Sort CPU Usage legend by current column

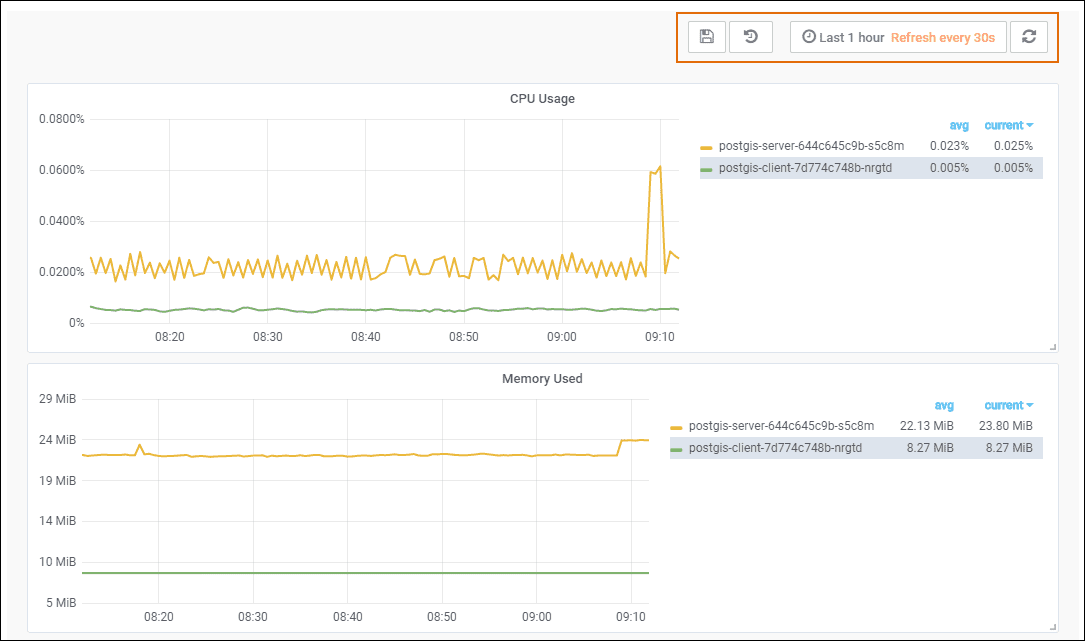[1007, 125]
